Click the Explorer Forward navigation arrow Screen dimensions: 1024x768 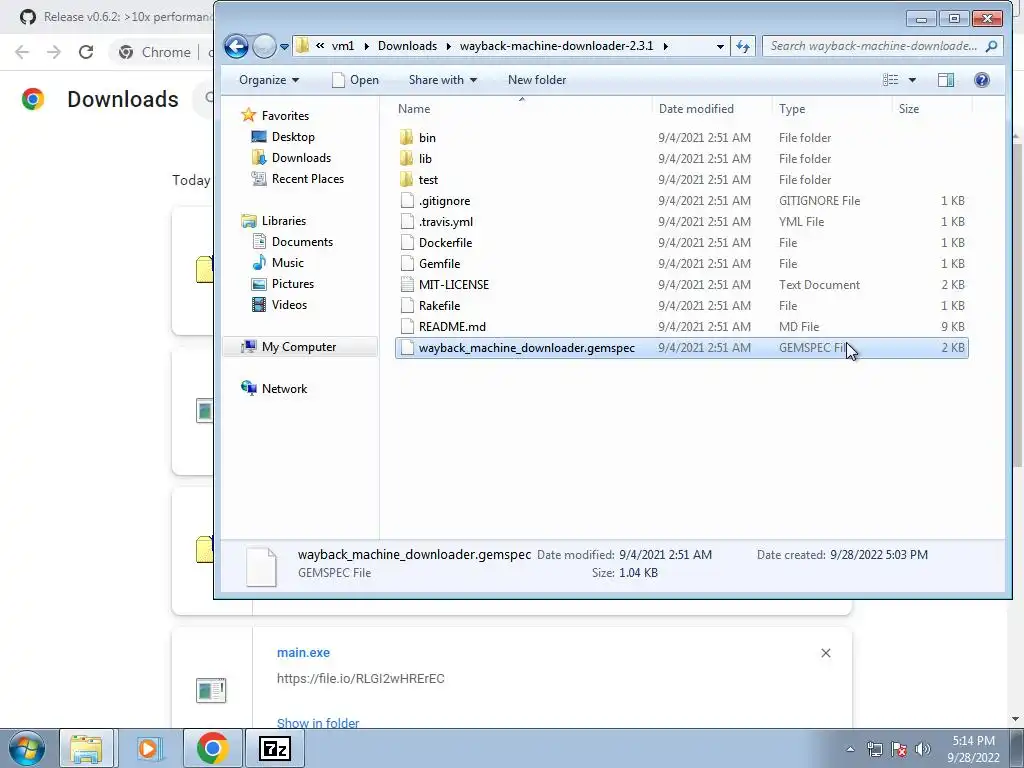[264, 46]
